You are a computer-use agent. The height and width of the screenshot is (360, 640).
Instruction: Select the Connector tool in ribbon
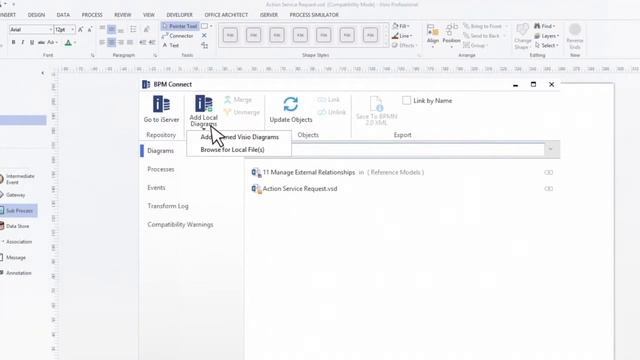click(178, 36)
